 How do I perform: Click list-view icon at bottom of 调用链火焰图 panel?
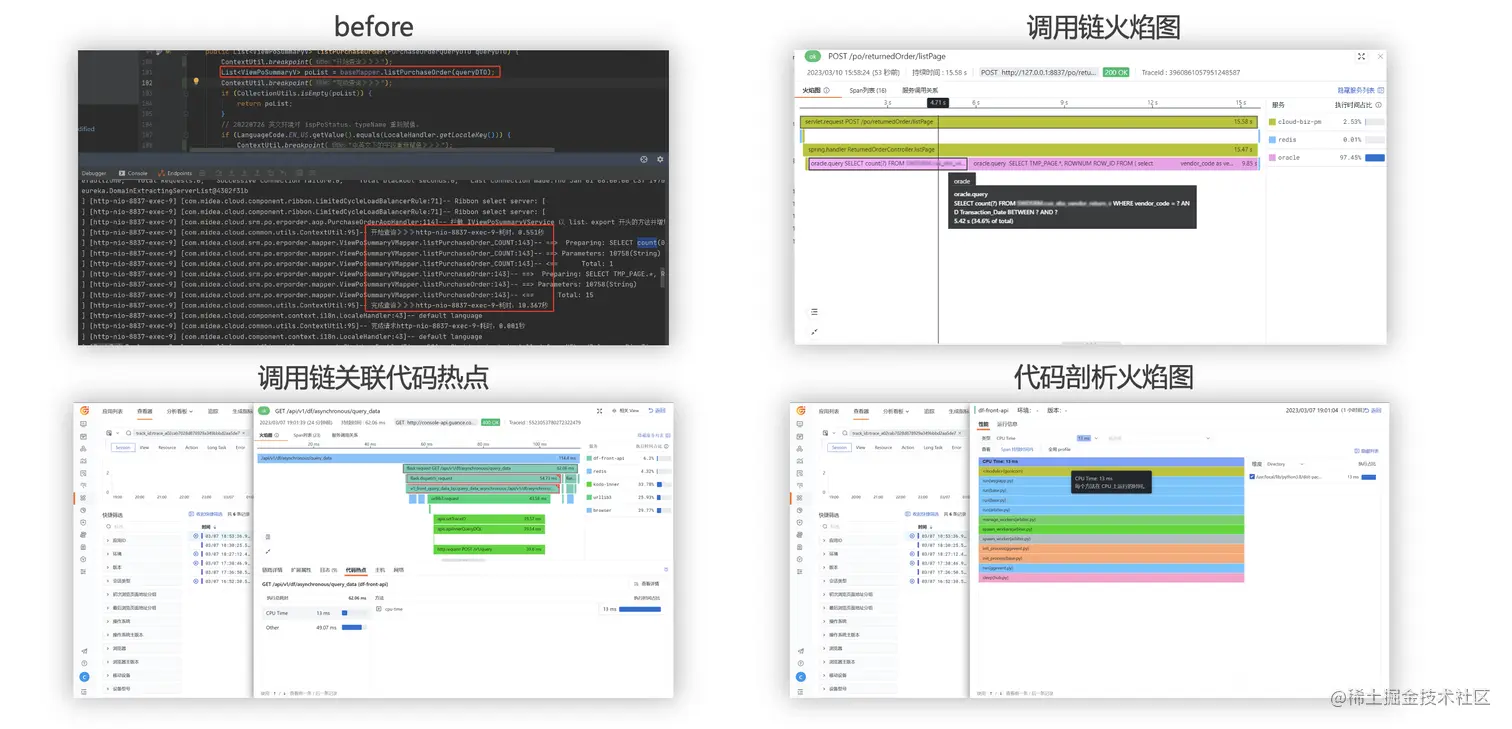[815, 312]
